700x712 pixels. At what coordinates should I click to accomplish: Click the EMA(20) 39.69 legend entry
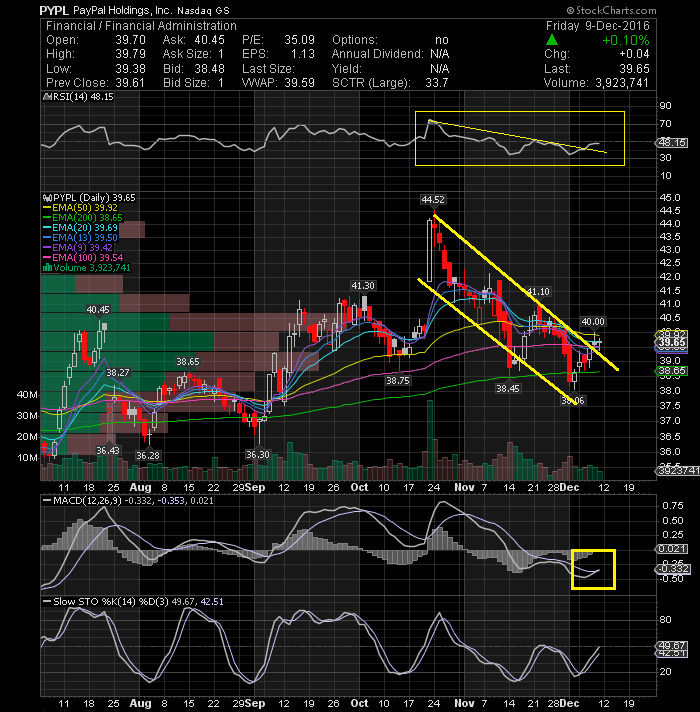[80, 228]
